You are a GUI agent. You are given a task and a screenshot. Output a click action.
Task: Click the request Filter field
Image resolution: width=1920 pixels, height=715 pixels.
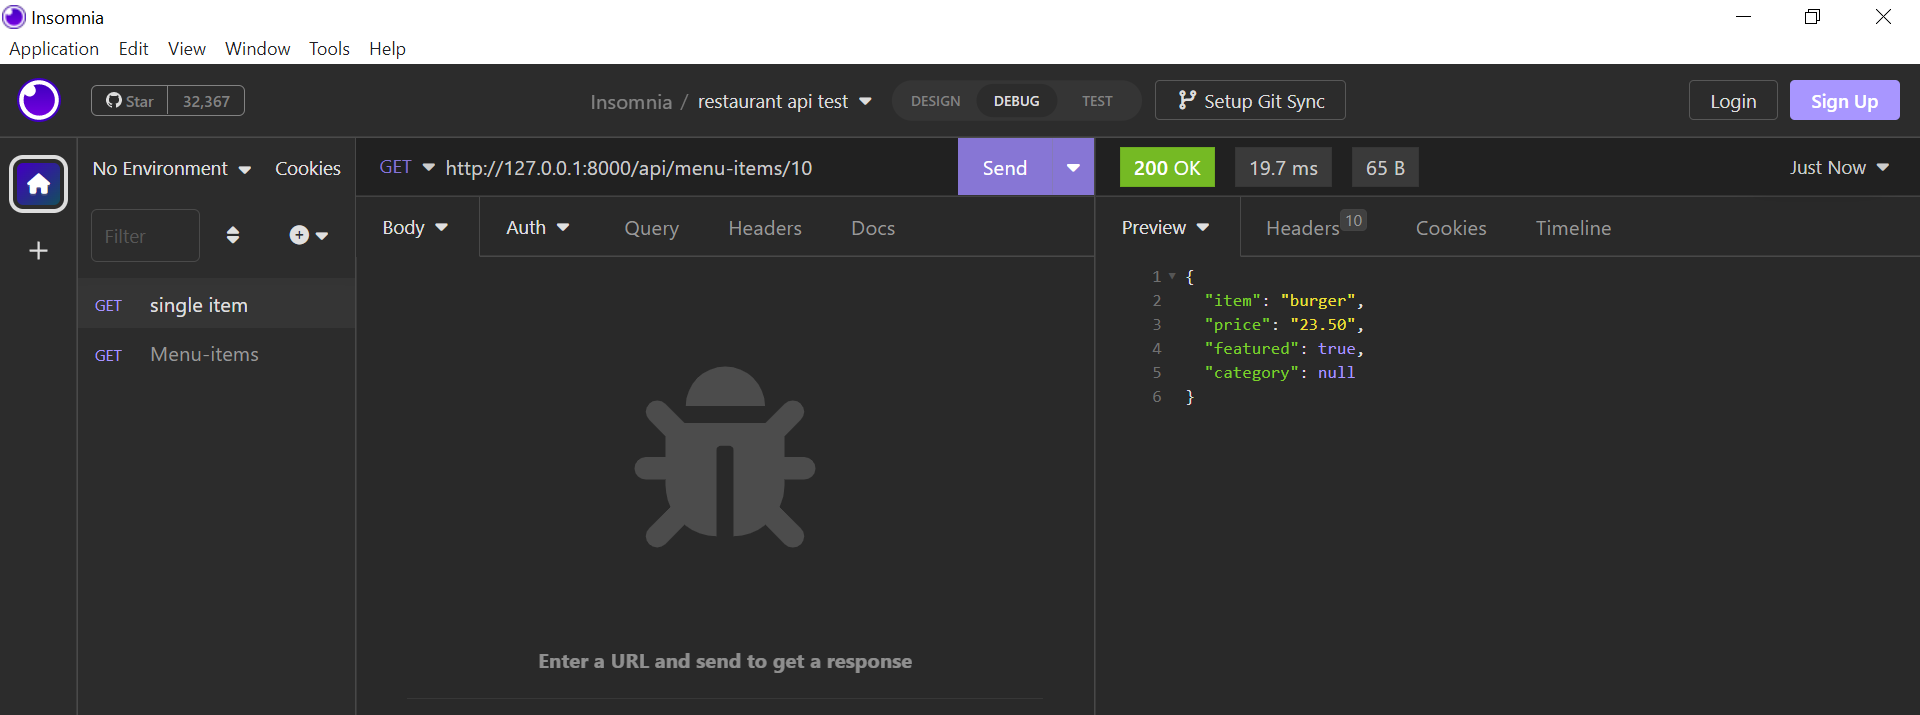click(145, 236)
